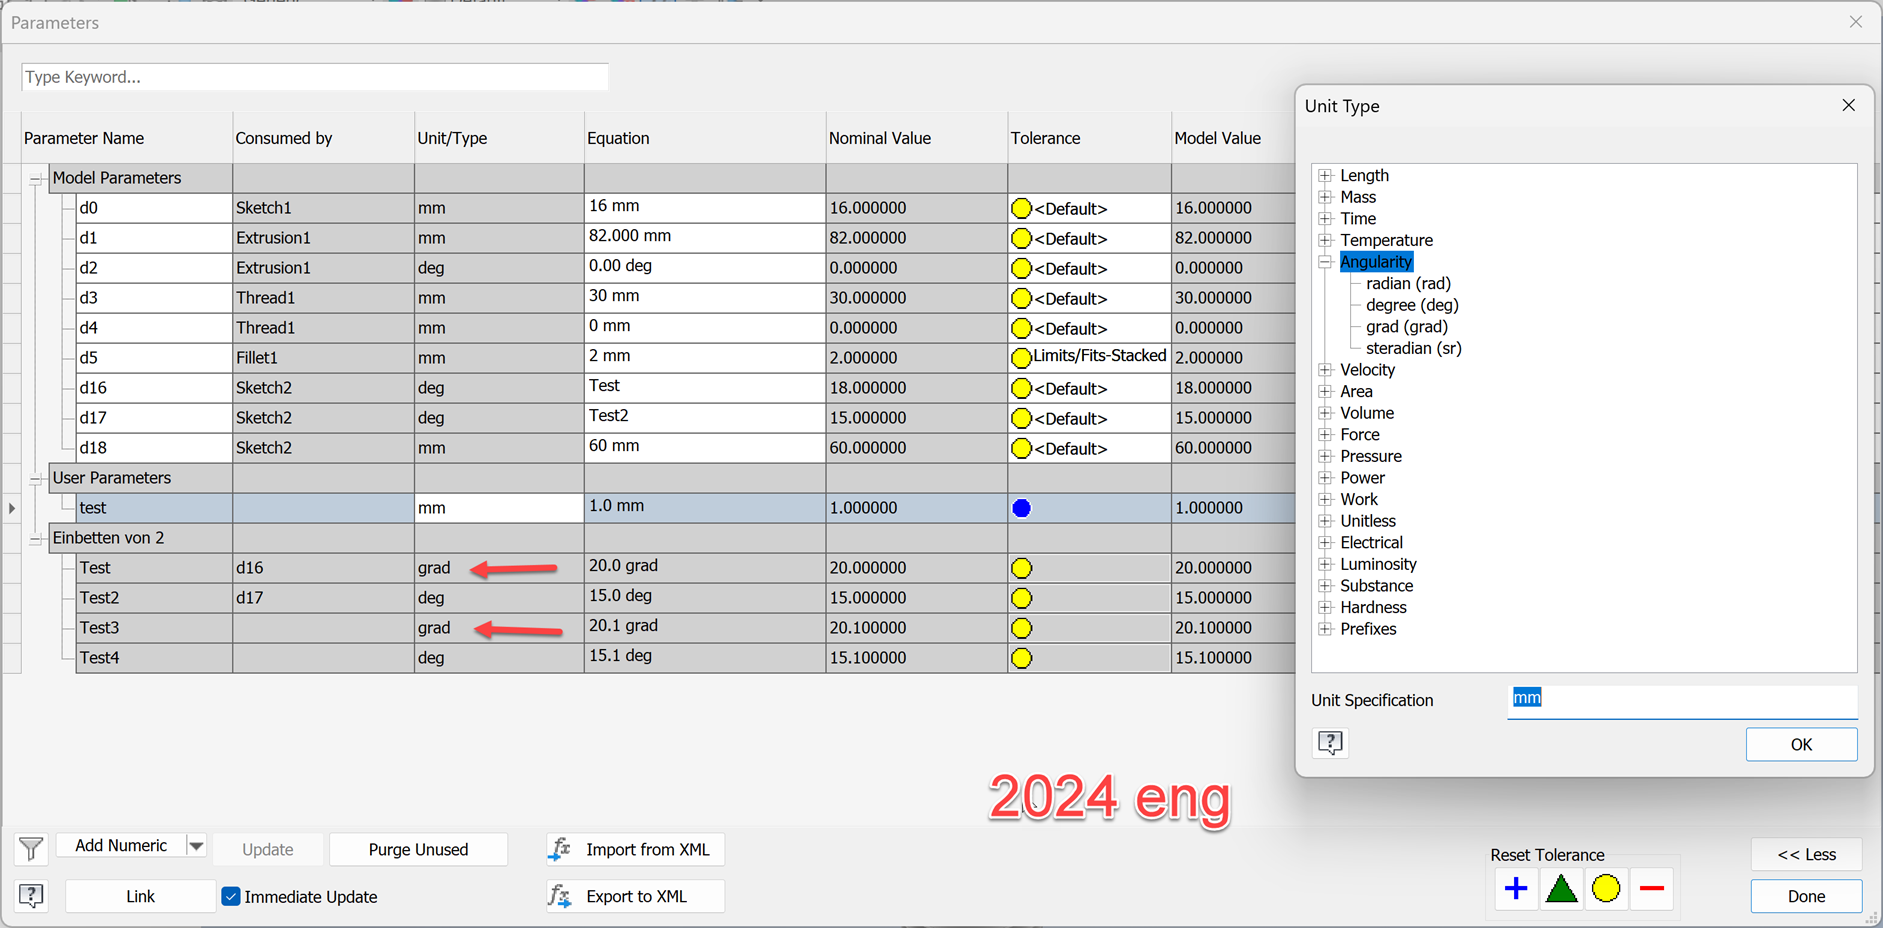
Task: Close the Unit Type dialog
Action: [x=1848, y=105]
